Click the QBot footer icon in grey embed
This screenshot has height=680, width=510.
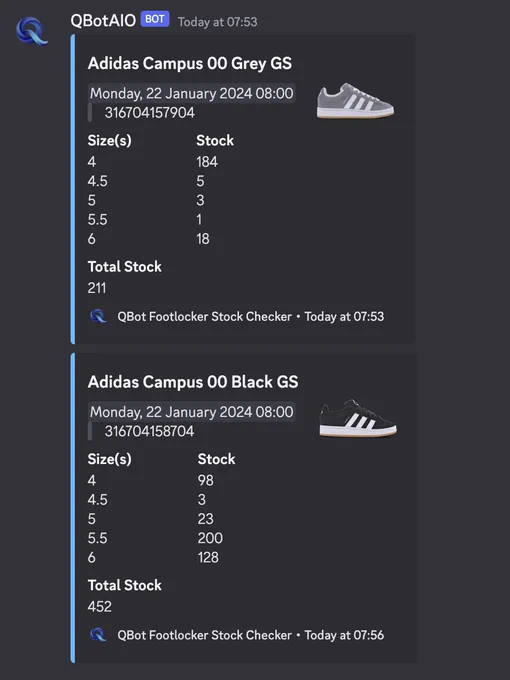(x=98, y=316)
